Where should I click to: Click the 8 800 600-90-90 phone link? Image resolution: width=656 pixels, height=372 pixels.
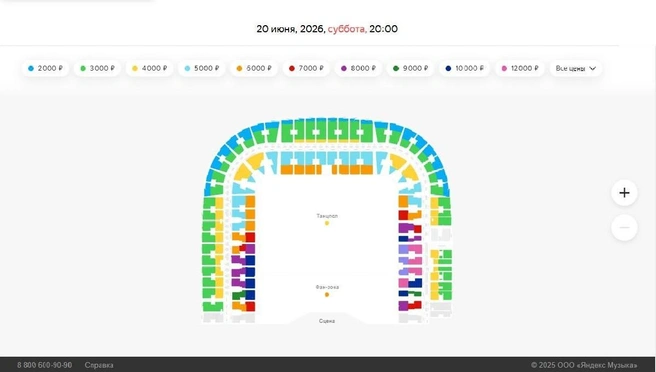(x=44, y=365)
